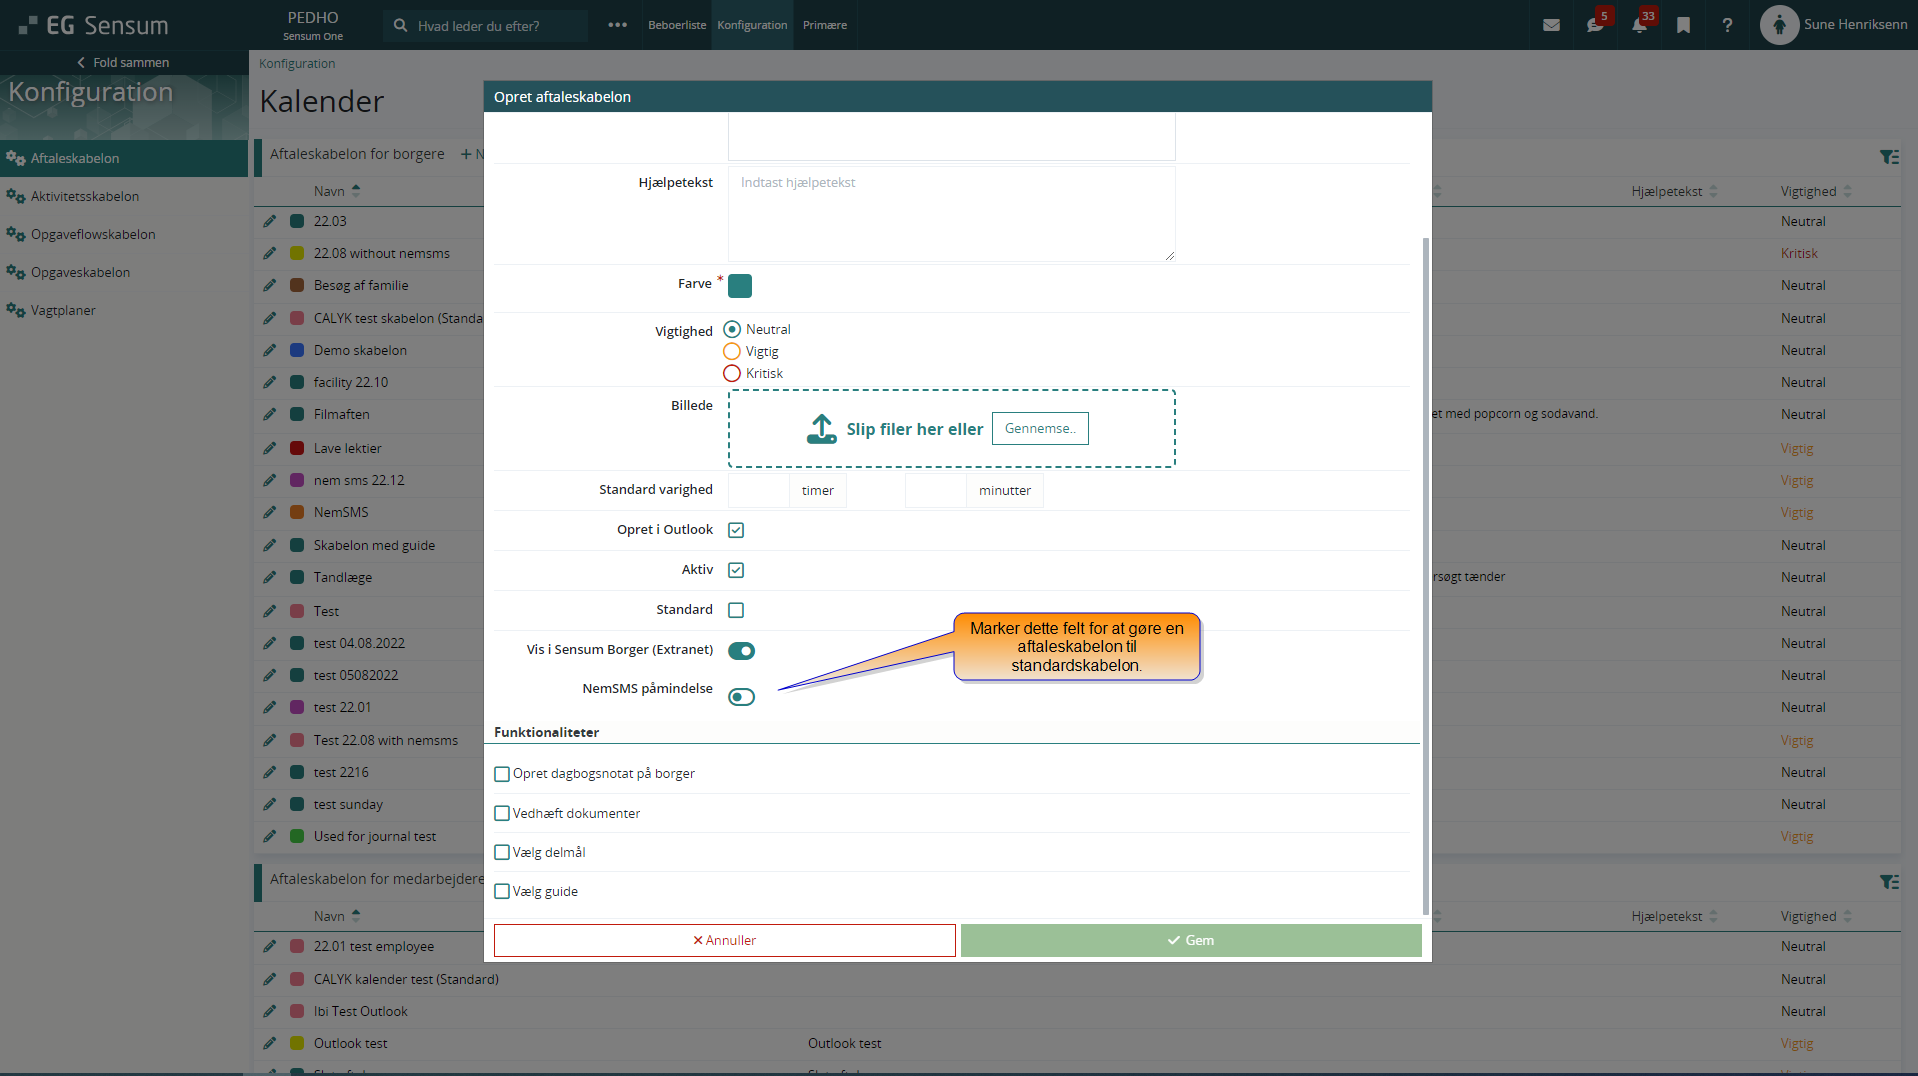The image size is (1918, 1076).
Task: Open notifications bell with 33 badge
Action: point(1640,25)
